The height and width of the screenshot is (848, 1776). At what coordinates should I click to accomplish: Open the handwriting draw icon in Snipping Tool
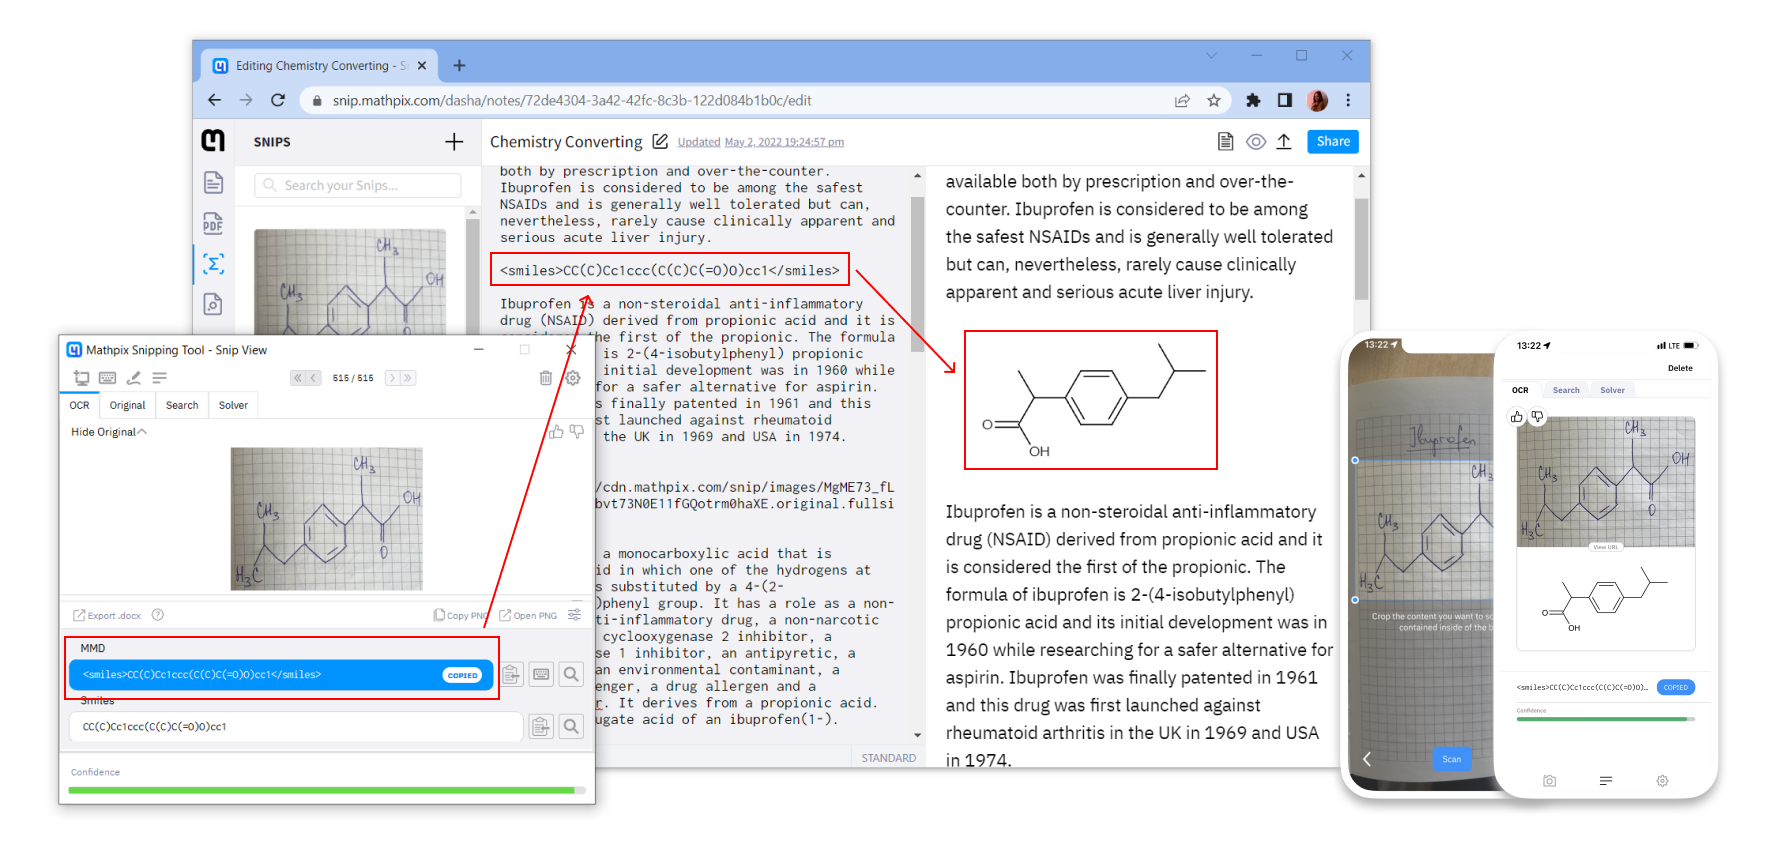(x=134, y=378)
